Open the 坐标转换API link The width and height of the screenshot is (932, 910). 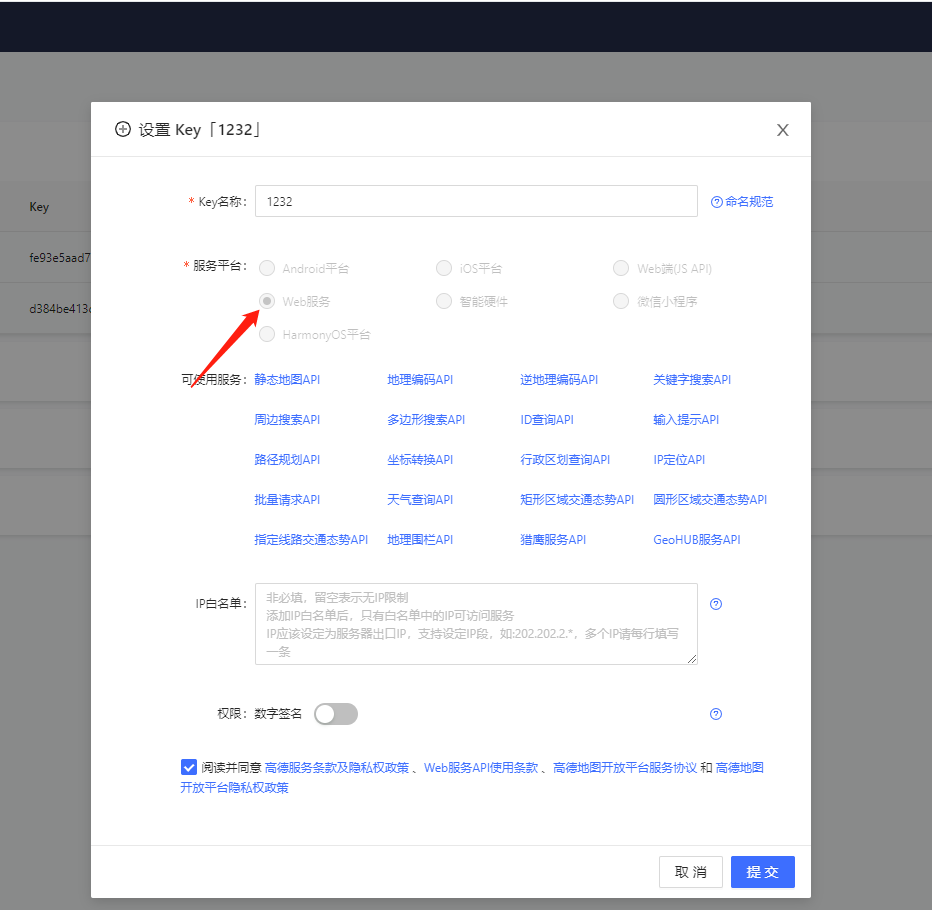420,459
